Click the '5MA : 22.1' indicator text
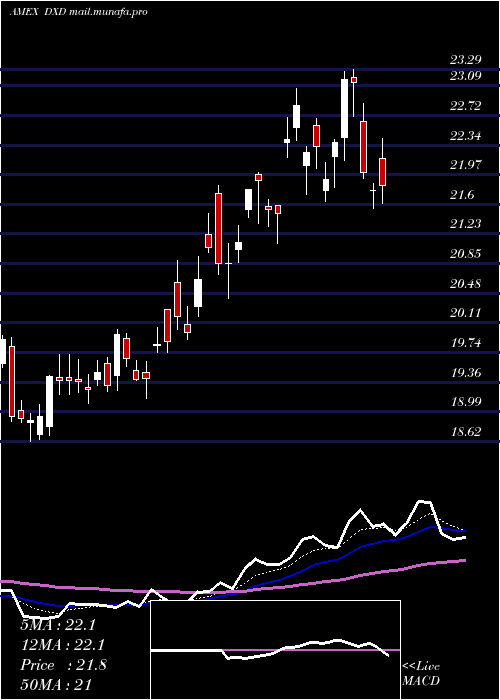 (58, 625)
